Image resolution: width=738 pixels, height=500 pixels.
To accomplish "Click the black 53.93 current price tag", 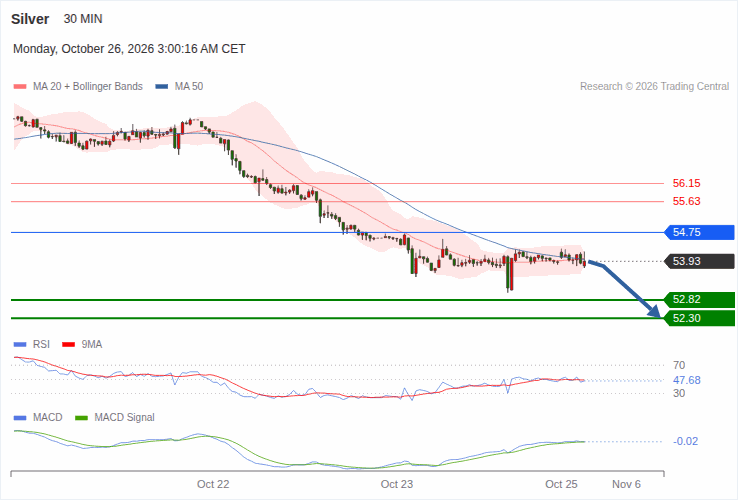I will tap(699, 261).
